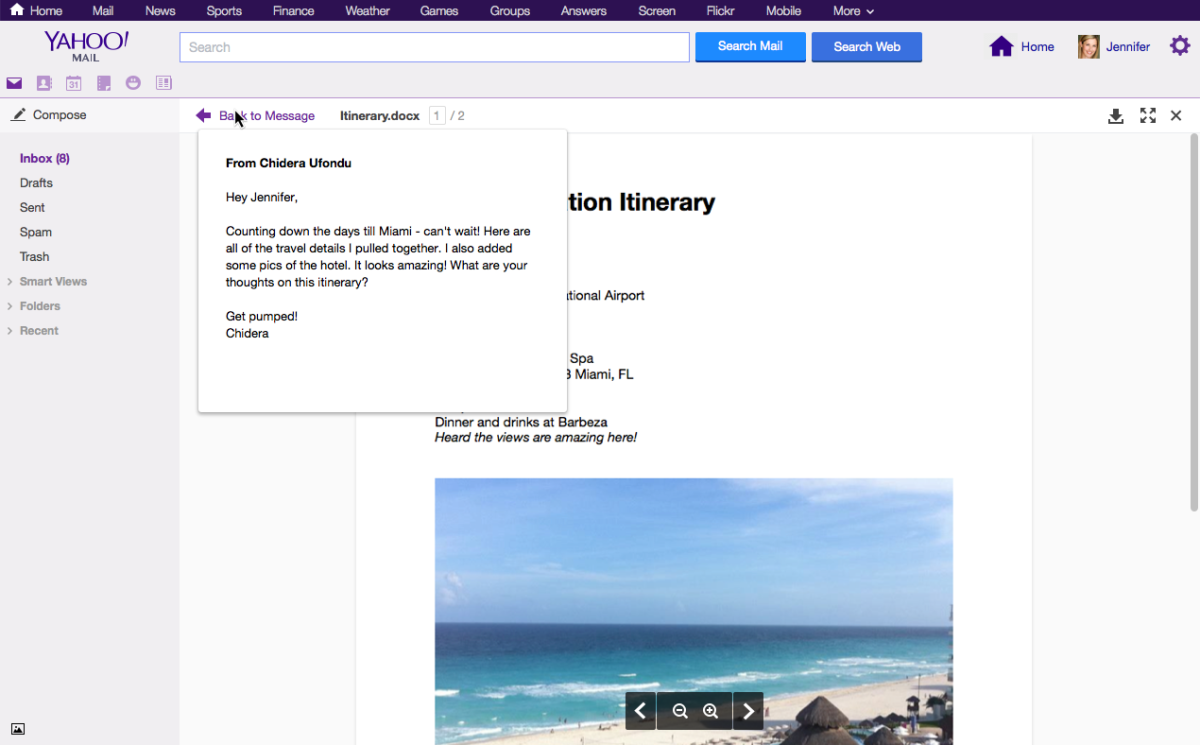
Task: Click the 'From Chidera Ufondu' text
Action: coord(288,163)
